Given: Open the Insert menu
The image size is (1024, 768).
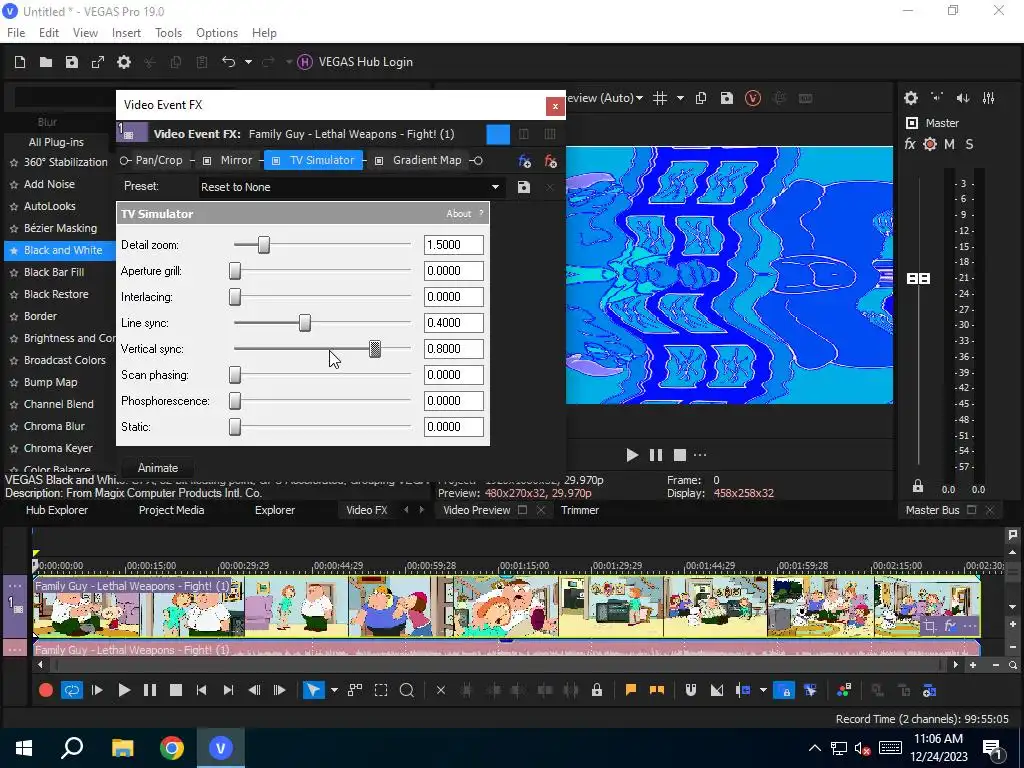Looking at the screenshot, I should [126, 33].
